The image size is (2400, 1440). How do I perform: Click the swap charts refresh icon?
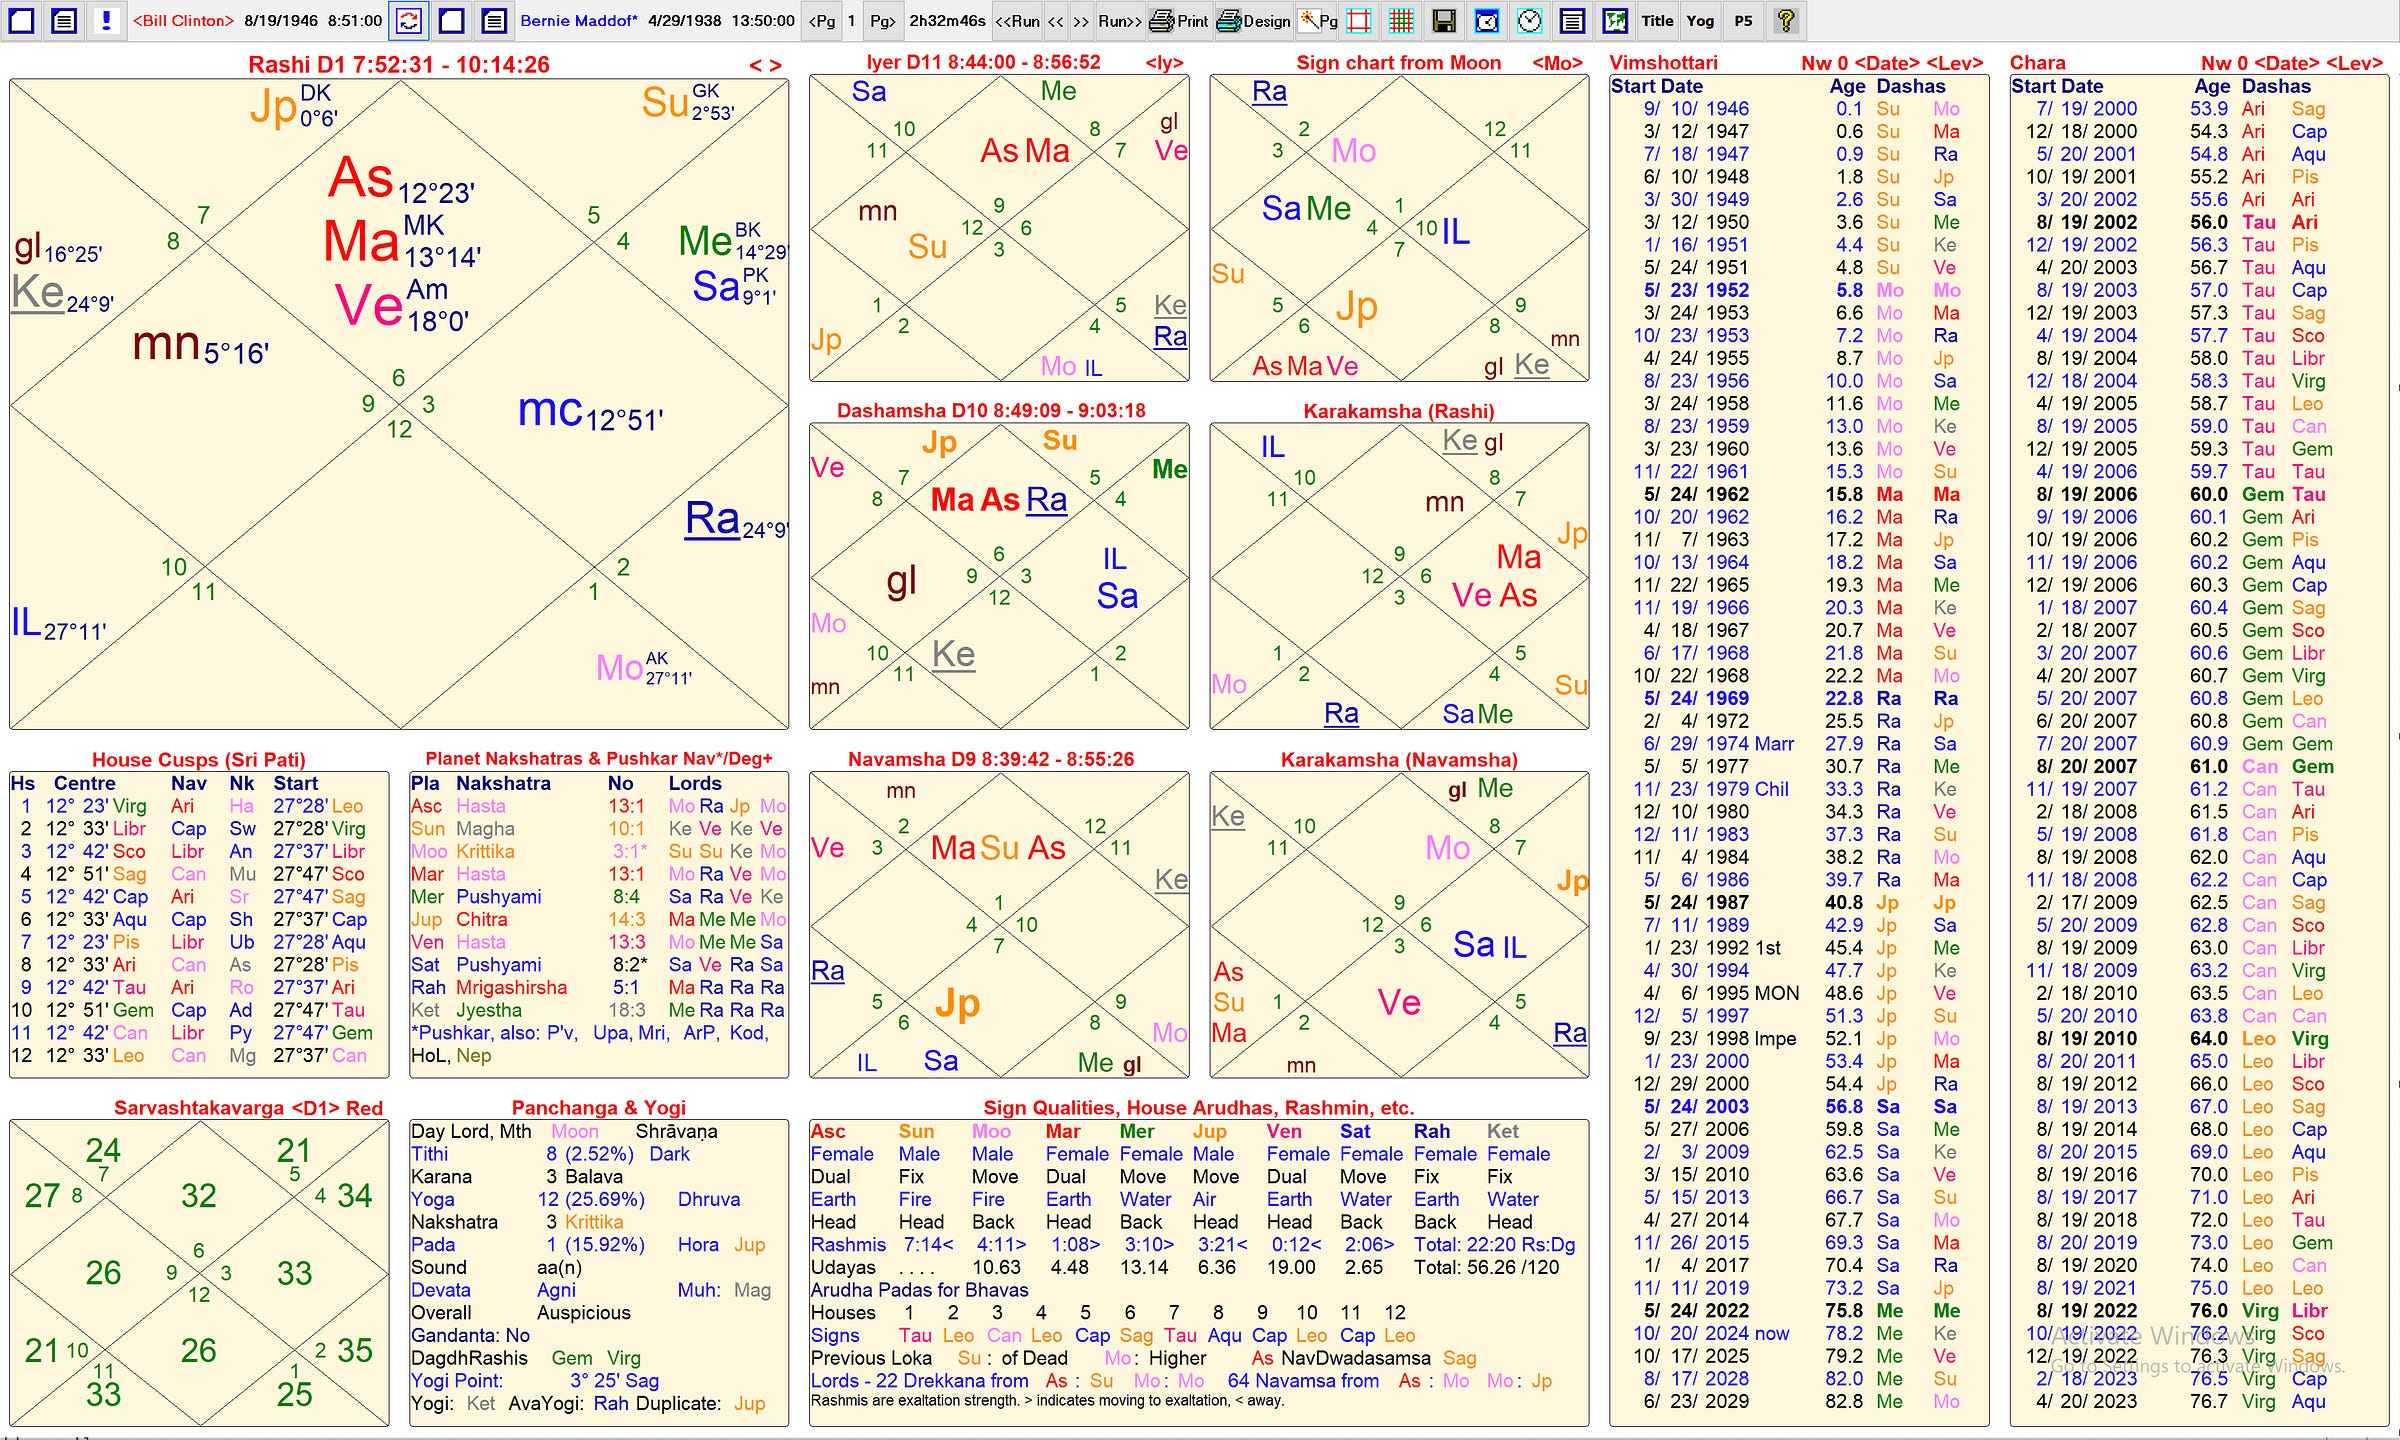click(x=408, y=20)
